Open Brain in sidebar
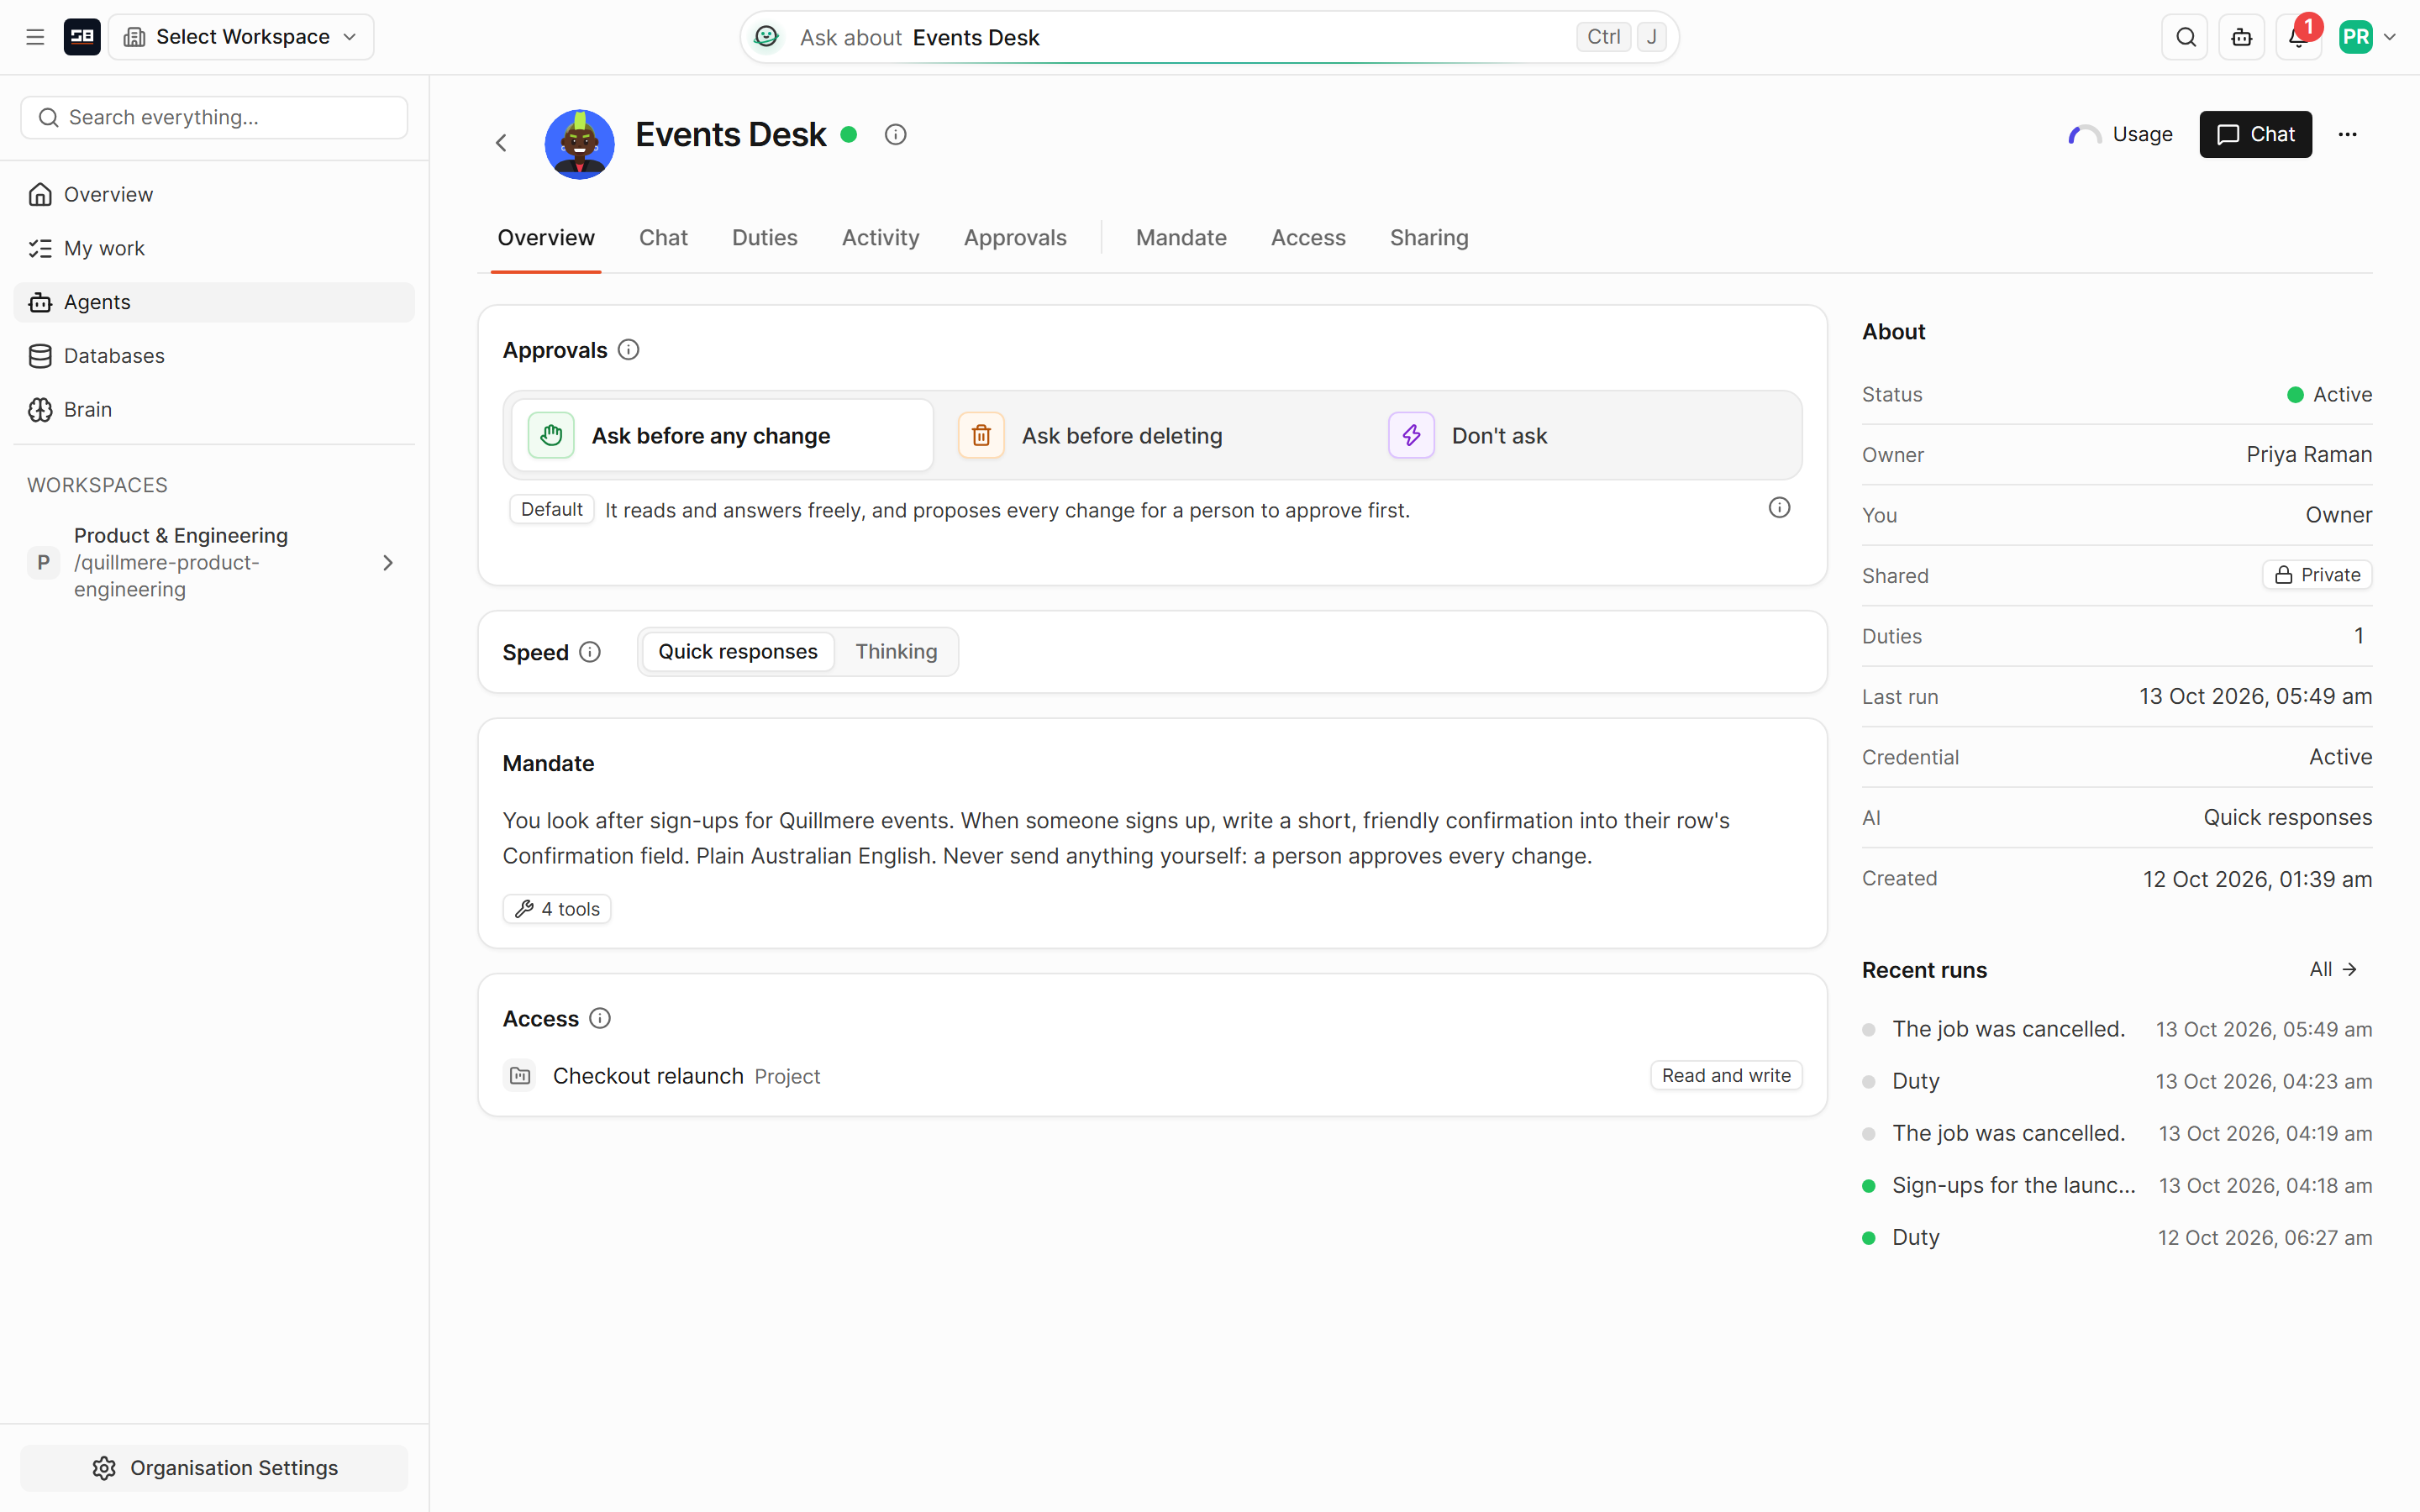This screenshot has height=1512, width=2420. point(213,409)
